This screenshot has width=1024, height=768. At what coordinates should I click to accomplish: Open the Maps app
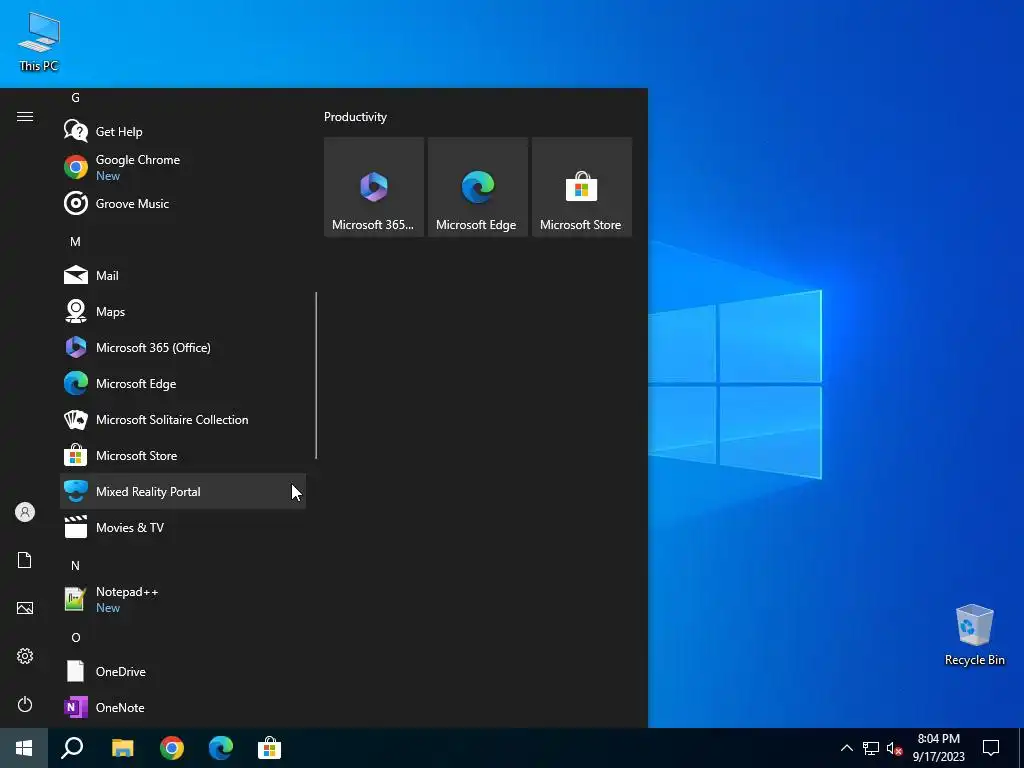point(183,311)
